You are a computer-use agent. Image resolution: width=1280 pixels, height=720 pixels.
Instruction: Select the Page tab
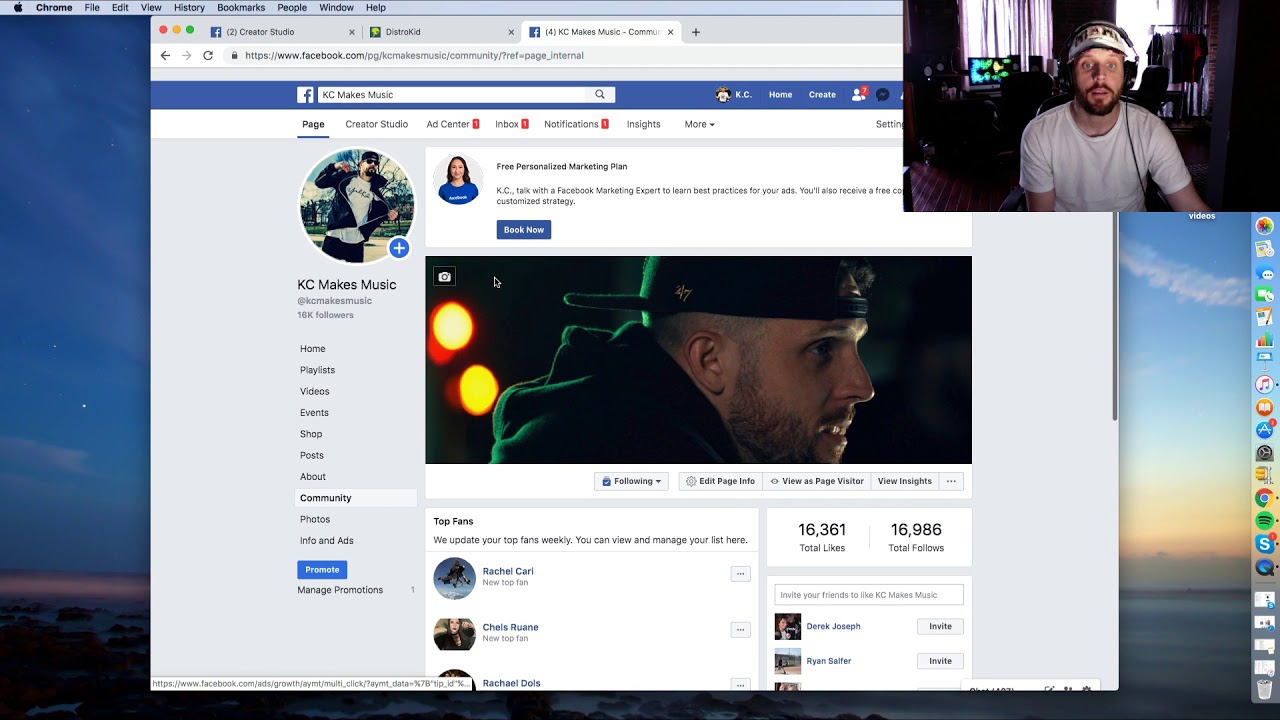tap(313, 124)
